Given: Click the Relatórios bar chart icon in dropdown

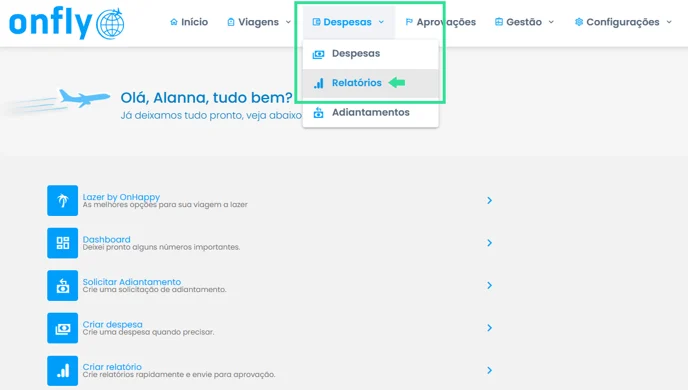Looking at the screenshot, I should pos(319,83).
